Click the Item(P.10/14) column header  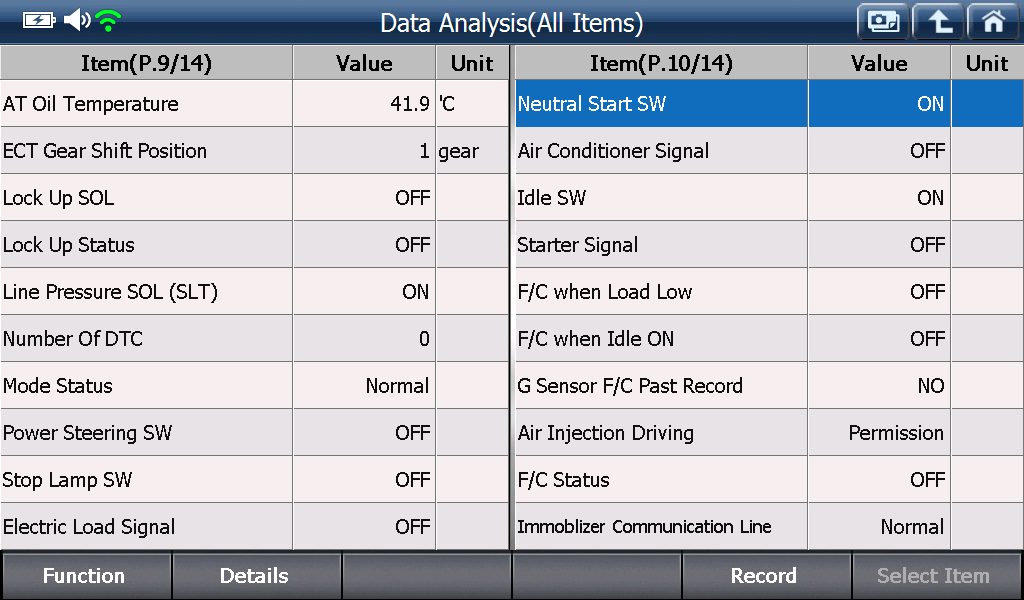click(x=662, y=63)
